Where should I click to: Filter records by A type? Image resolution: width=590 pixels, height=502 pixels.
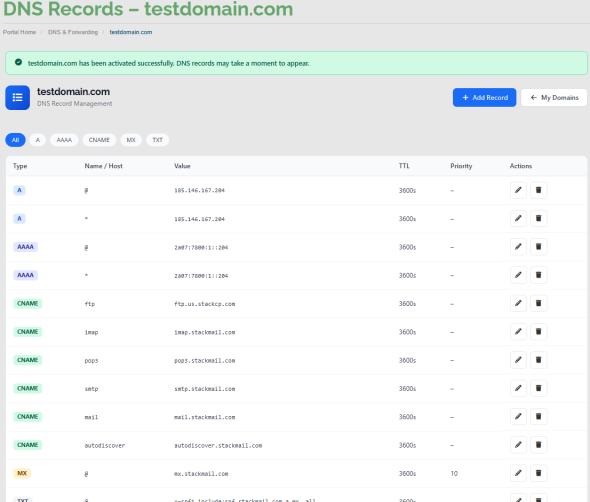(x=38, y=140)
